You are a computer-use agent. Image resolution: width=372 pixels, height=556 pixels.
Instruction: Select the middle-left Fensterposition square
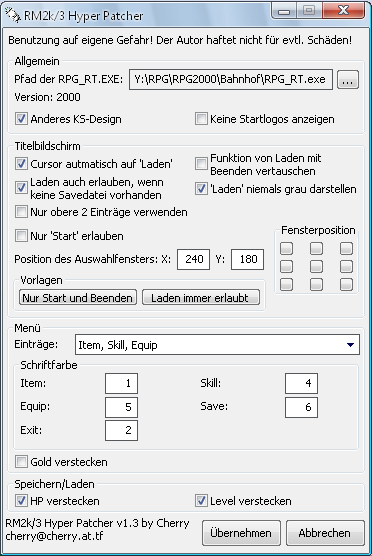(287, 266)
